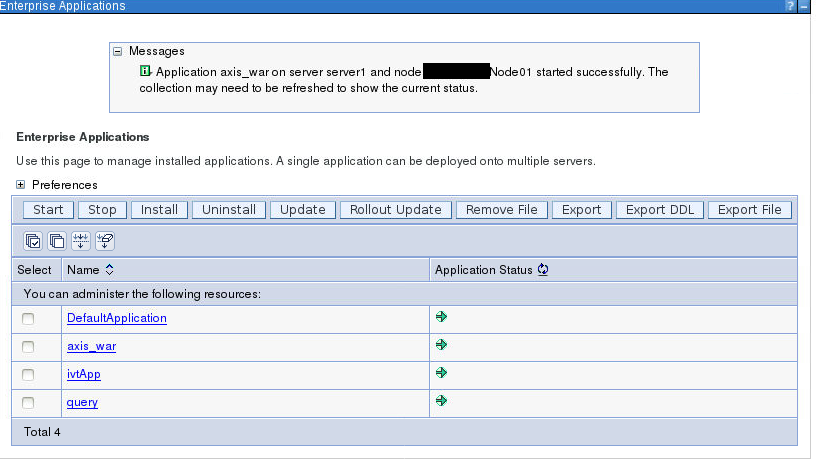
Task: Click the Export DDL button
Action: 660,210
